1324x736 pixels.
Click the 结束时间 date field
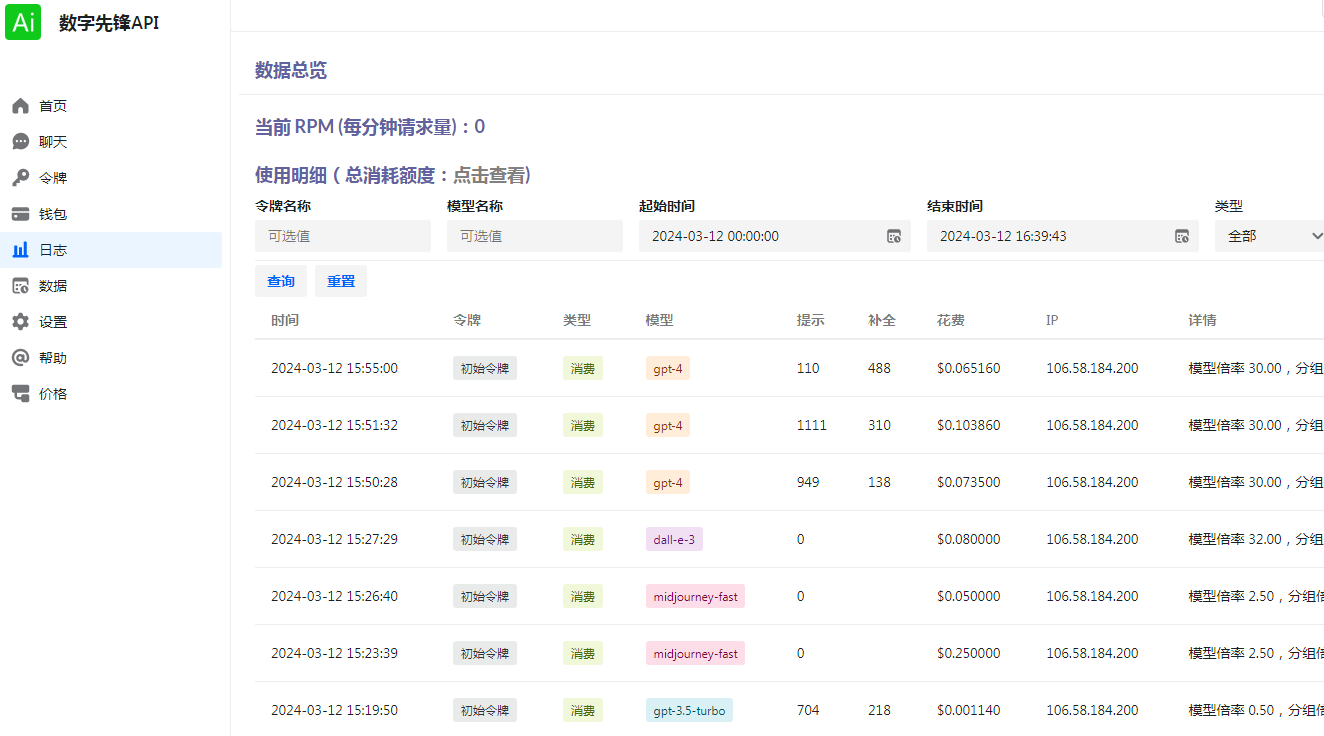tap(1063, 236)
